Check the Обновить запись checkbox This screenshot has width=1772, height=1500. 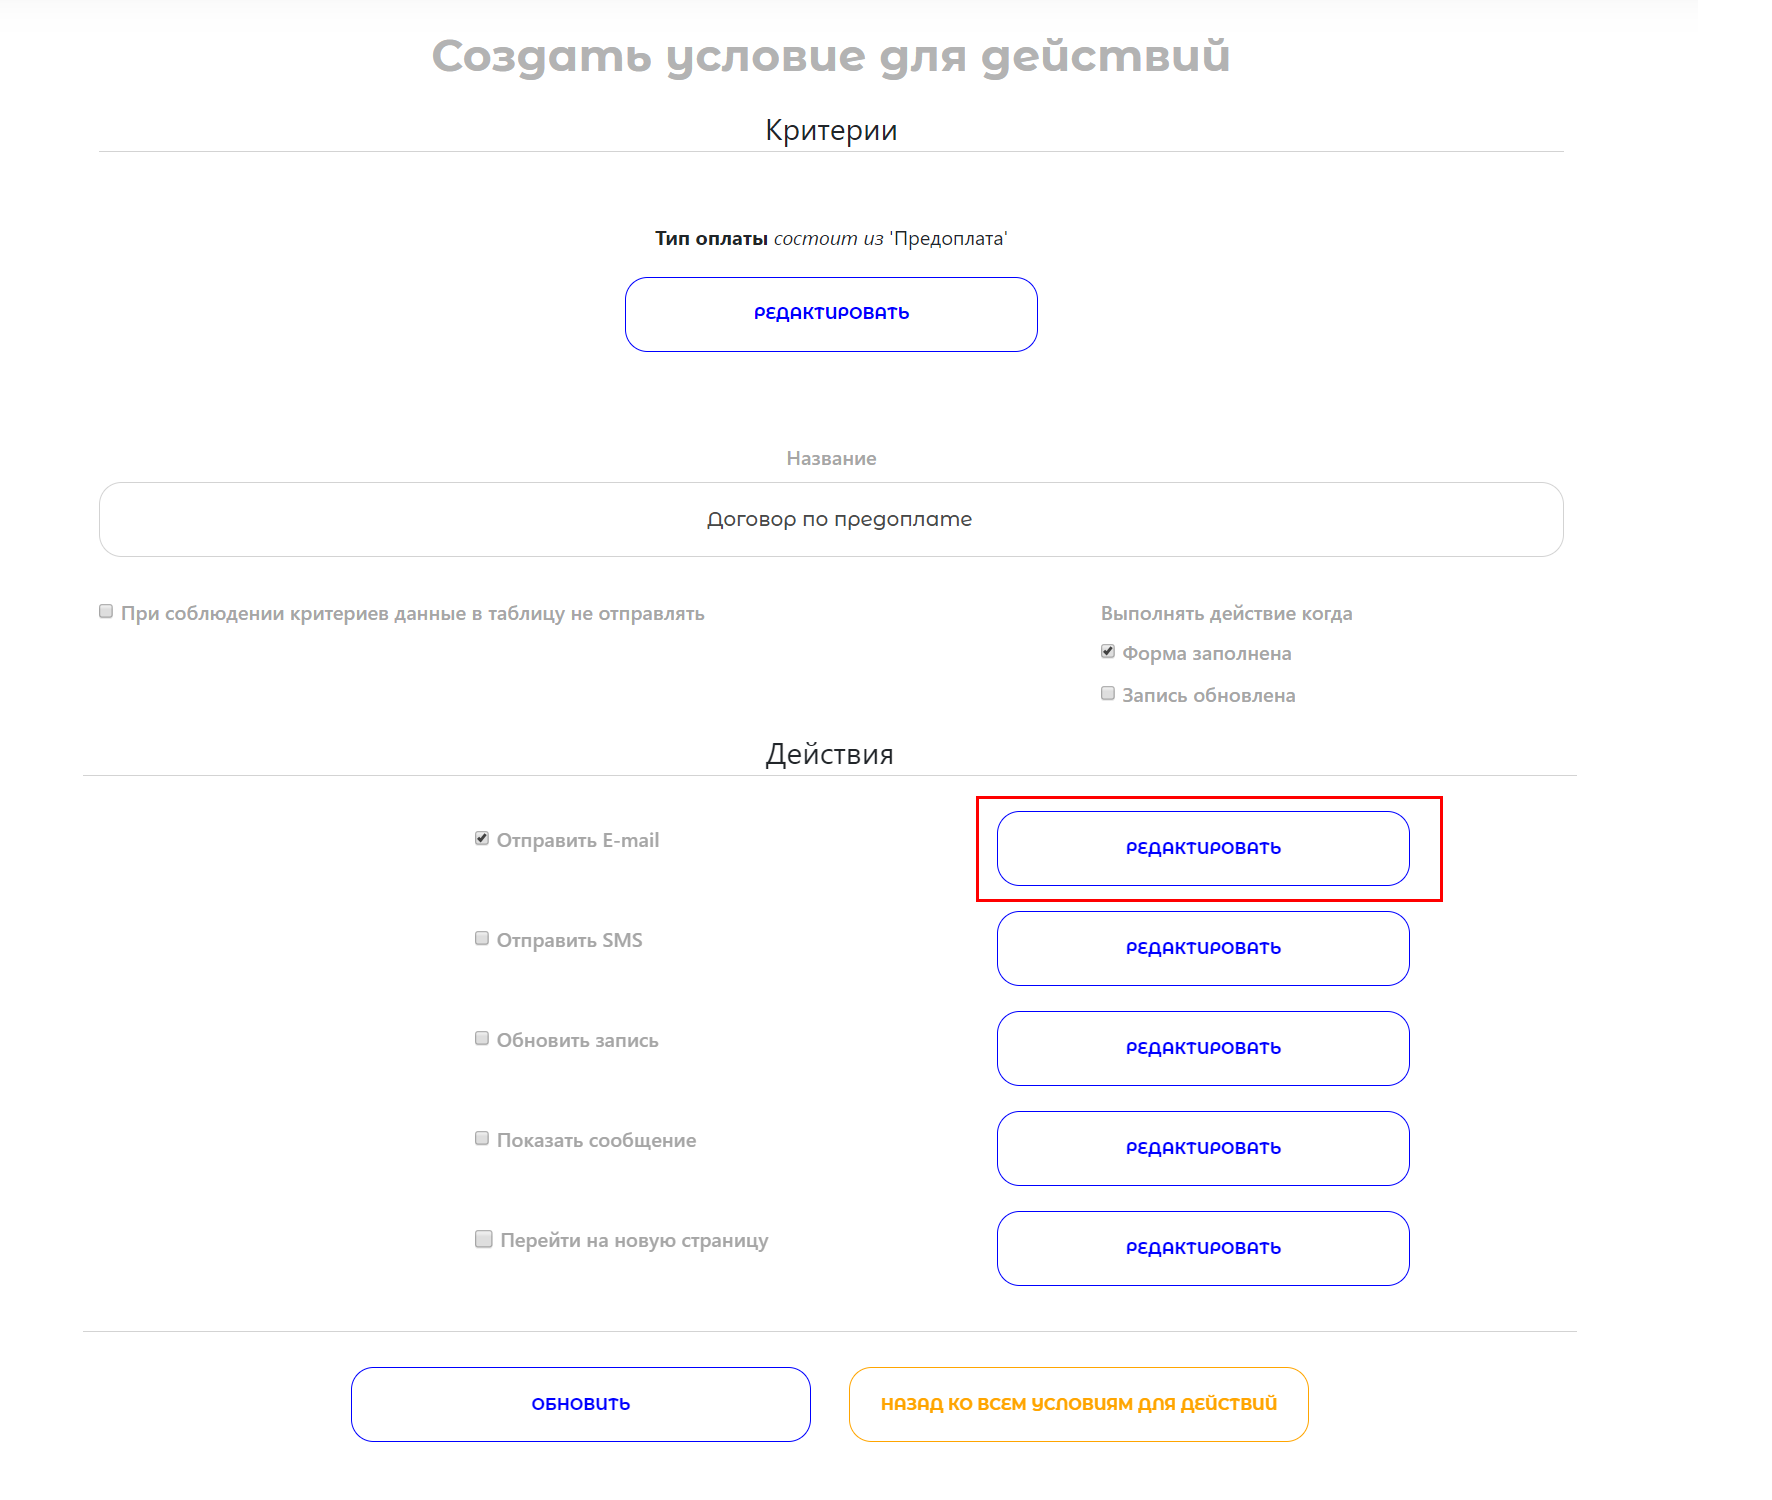pyautogui.click(x=482, y=1038)
